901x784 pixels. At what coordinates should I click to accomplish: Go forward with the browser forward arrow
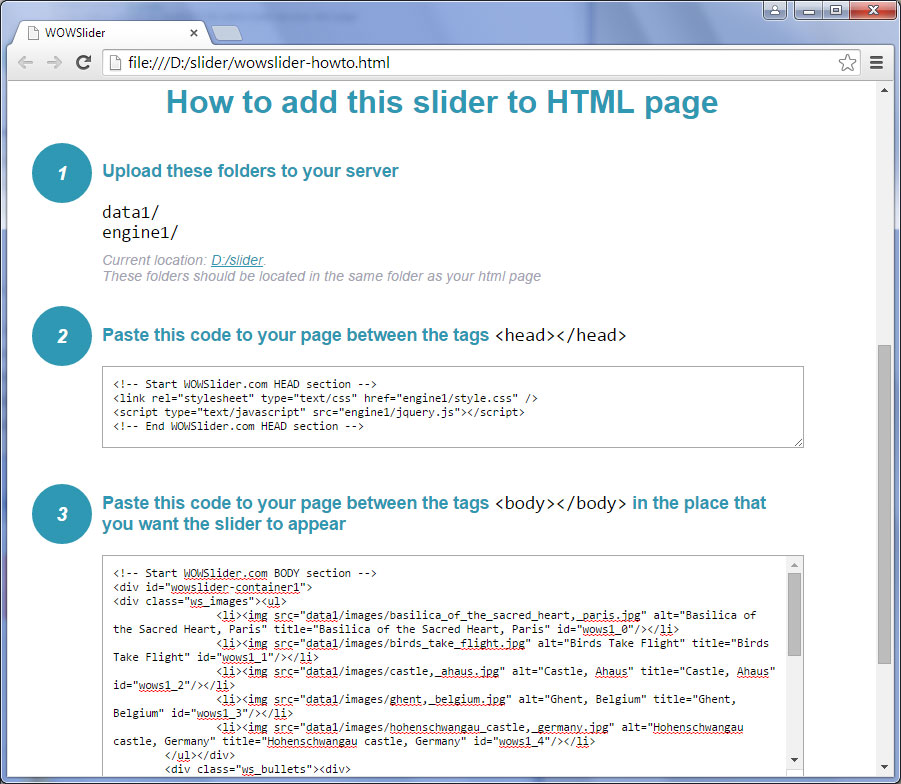pyautogui.click(x=54, y=63)
